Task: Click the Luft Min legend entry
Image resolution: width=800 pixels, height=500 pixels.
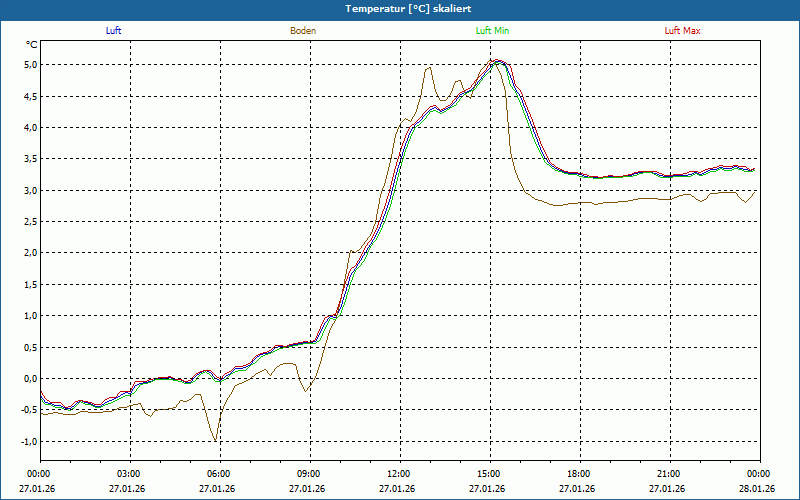Action: point(493,31)
